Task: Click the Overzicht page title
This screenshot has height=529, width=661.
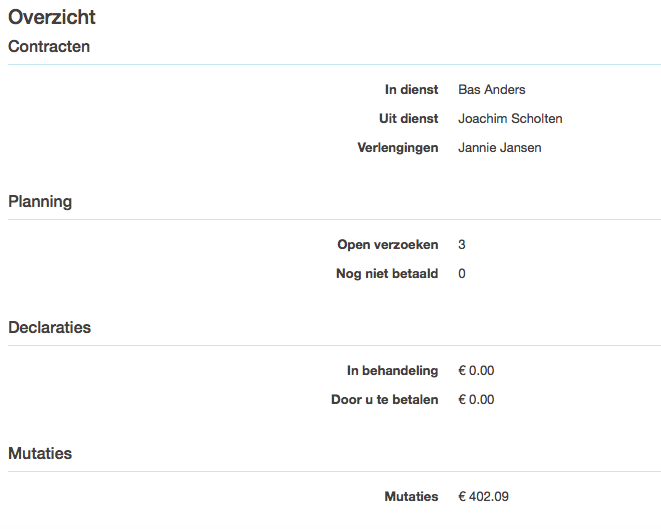Action: [x=52, y=17]
